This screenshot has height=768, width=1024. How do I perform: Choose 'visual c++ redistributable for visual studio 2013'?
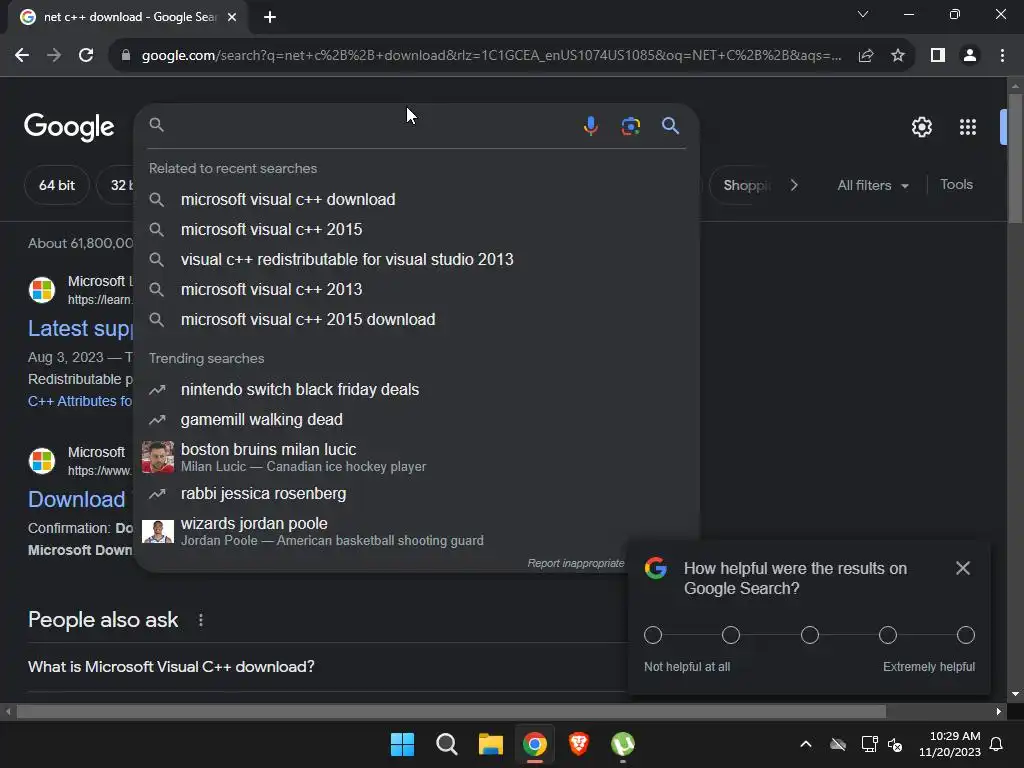tap(417, 260)
